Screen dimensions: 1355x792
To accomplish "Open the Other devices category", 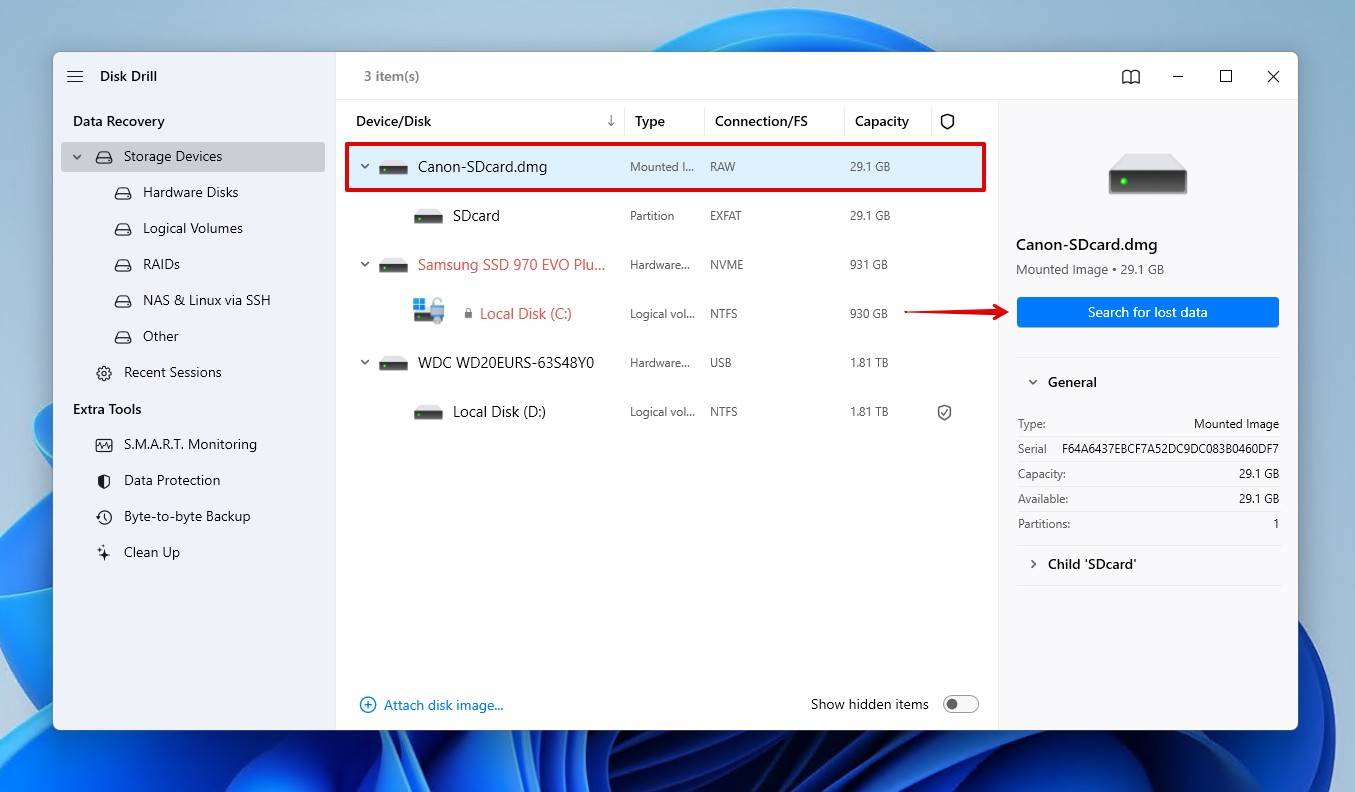I will tap(160, 336).
